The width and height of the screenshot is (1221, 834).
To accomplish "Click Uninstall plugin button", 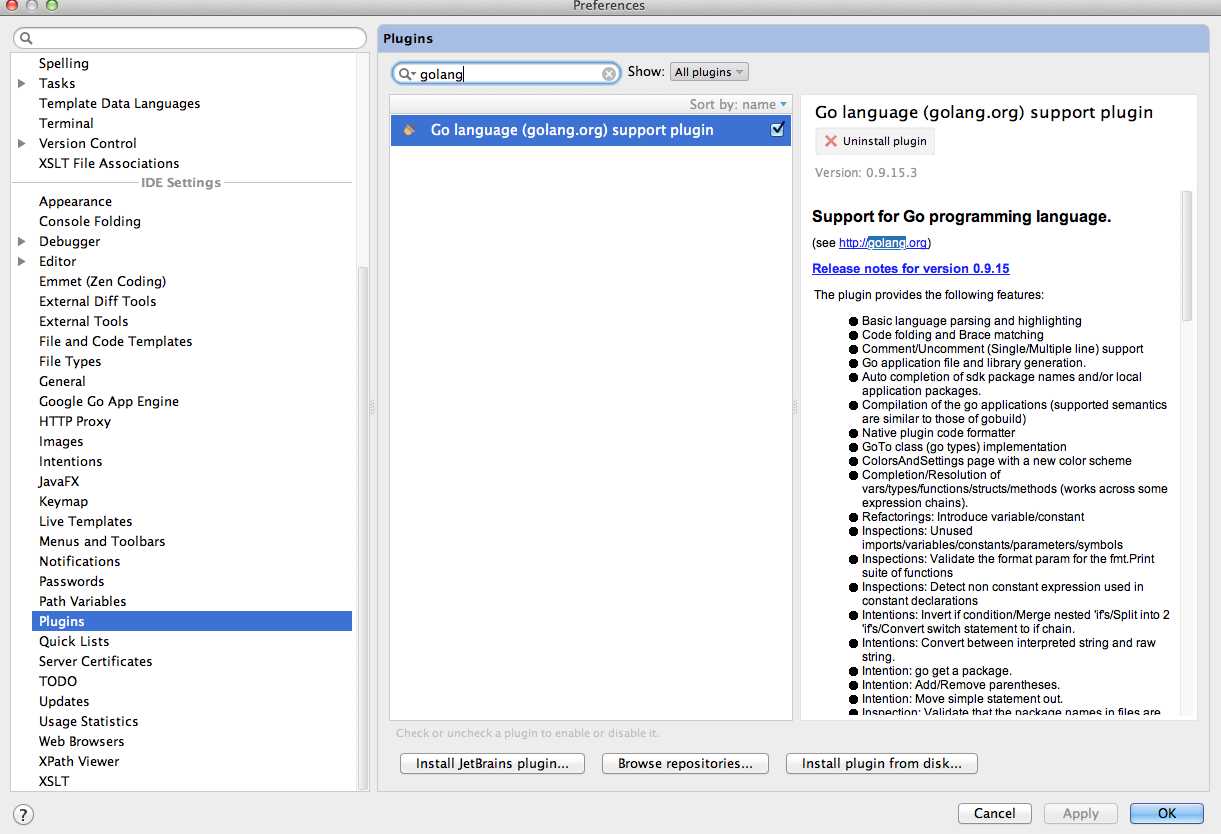I will click(875, 141).
